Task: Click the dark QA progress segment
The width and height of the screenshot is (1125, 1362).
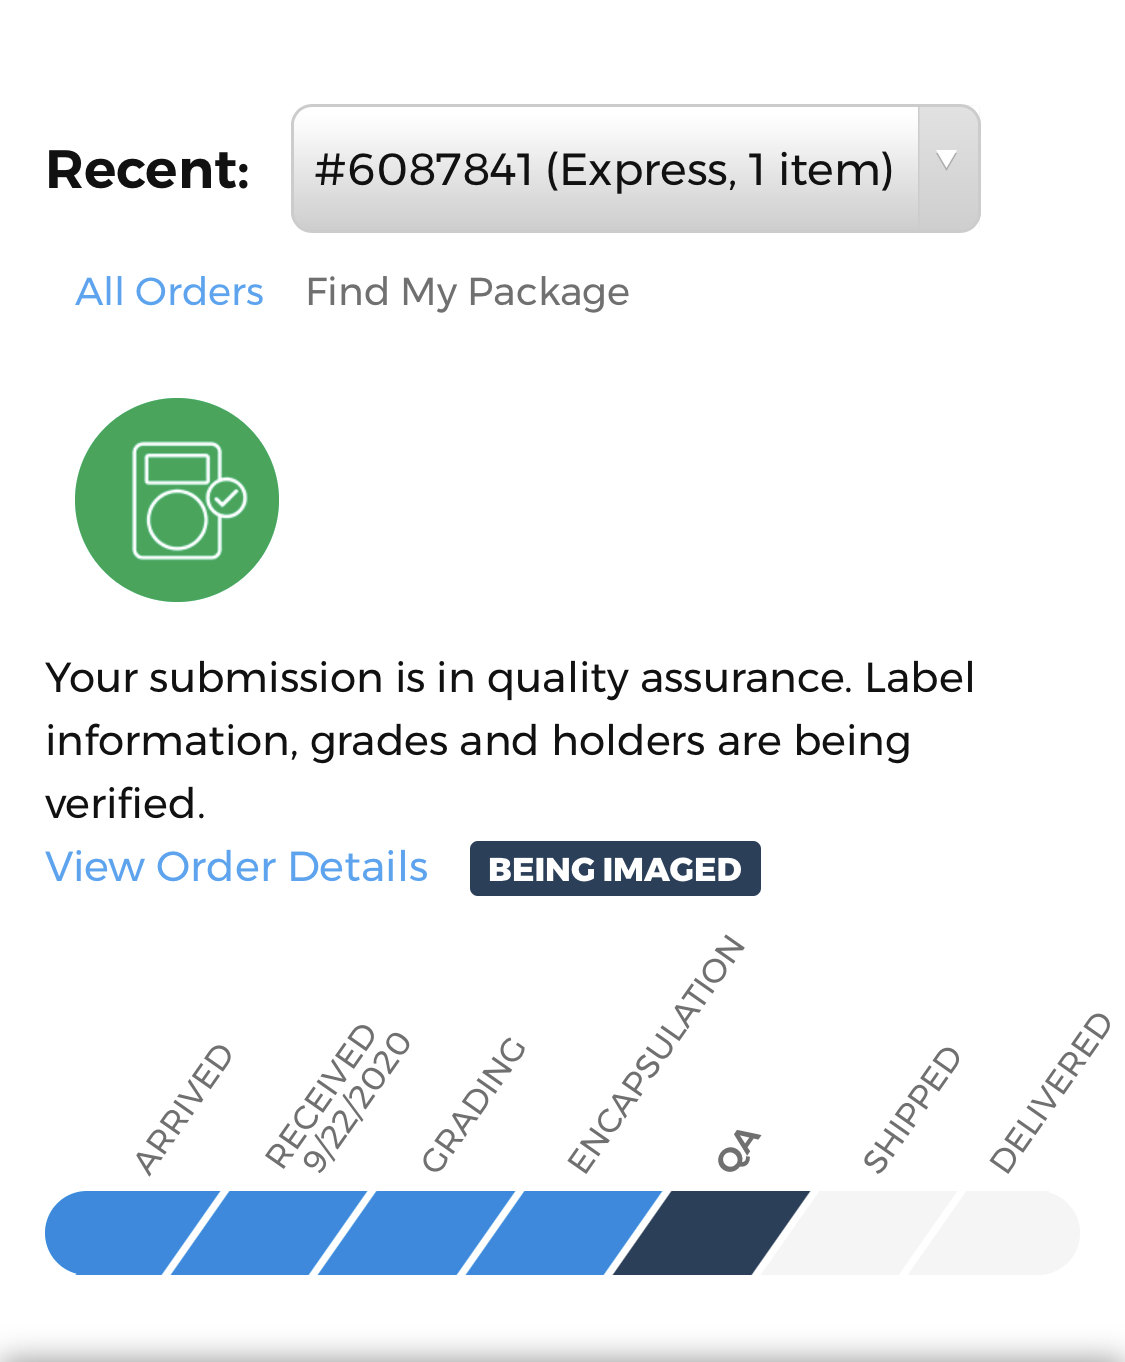Action: point(711,1233)
